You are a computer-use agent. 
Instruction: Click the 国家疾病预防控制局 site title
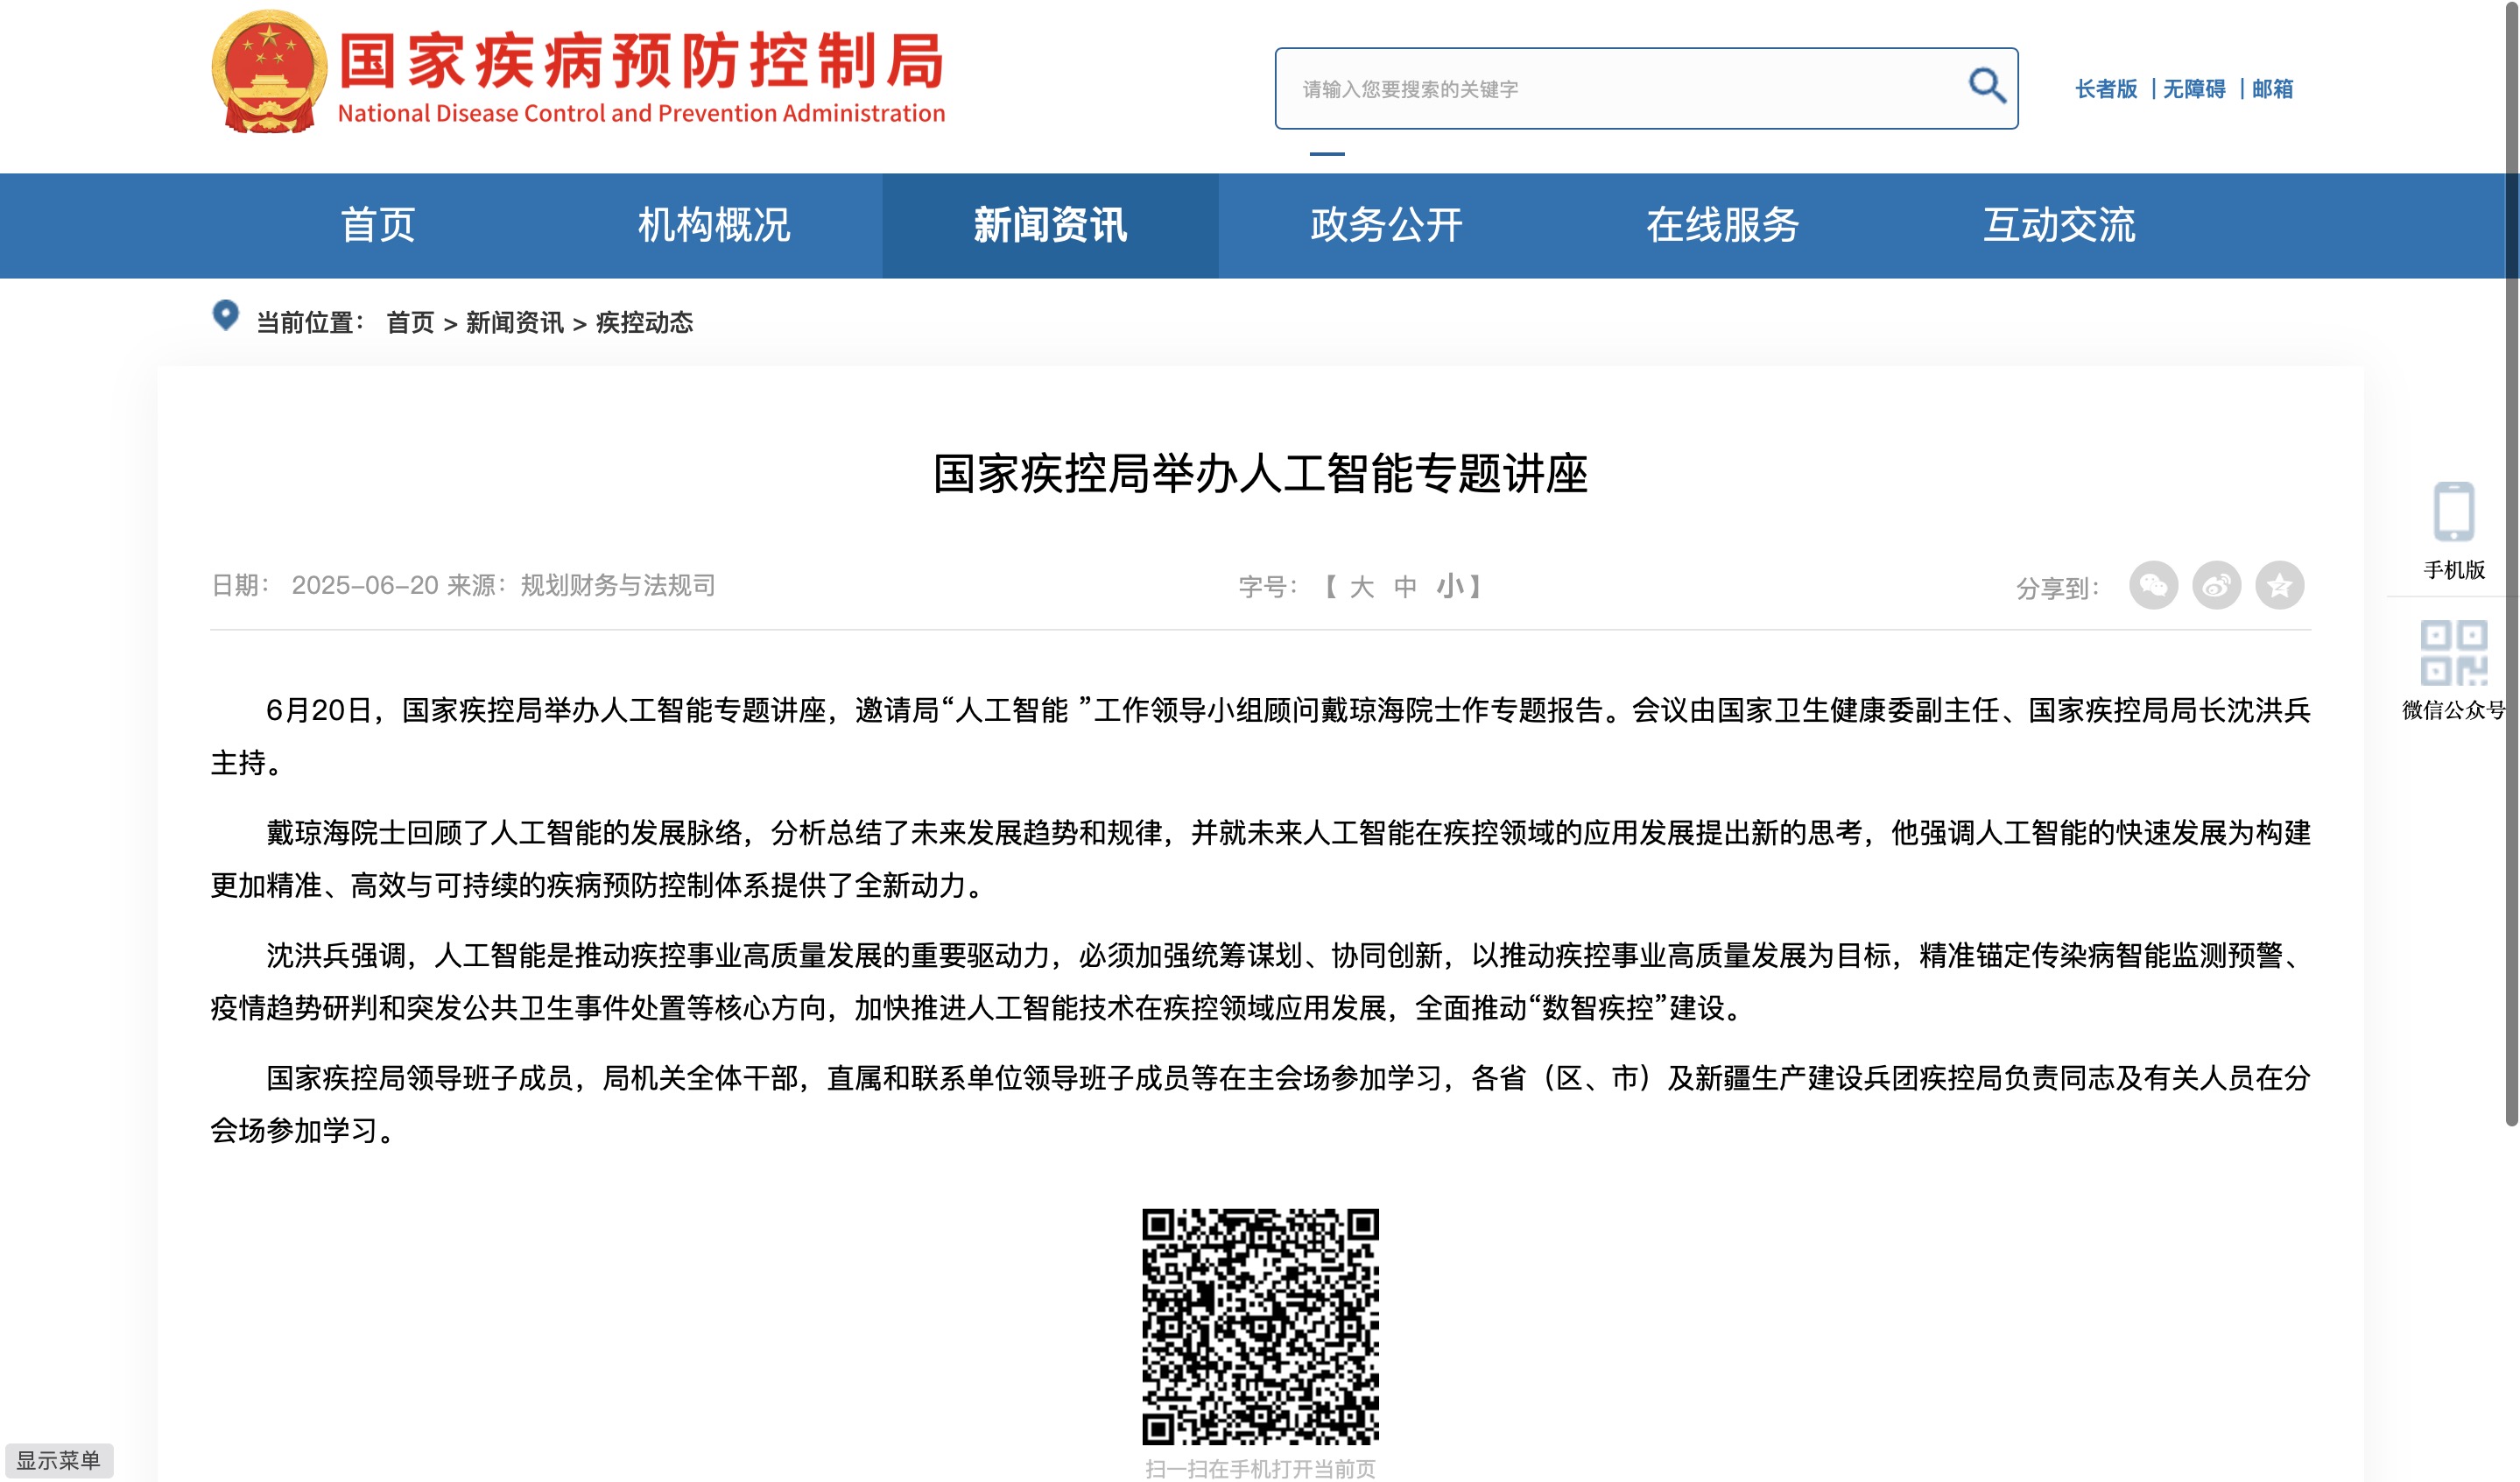click(x=642, y=60)
